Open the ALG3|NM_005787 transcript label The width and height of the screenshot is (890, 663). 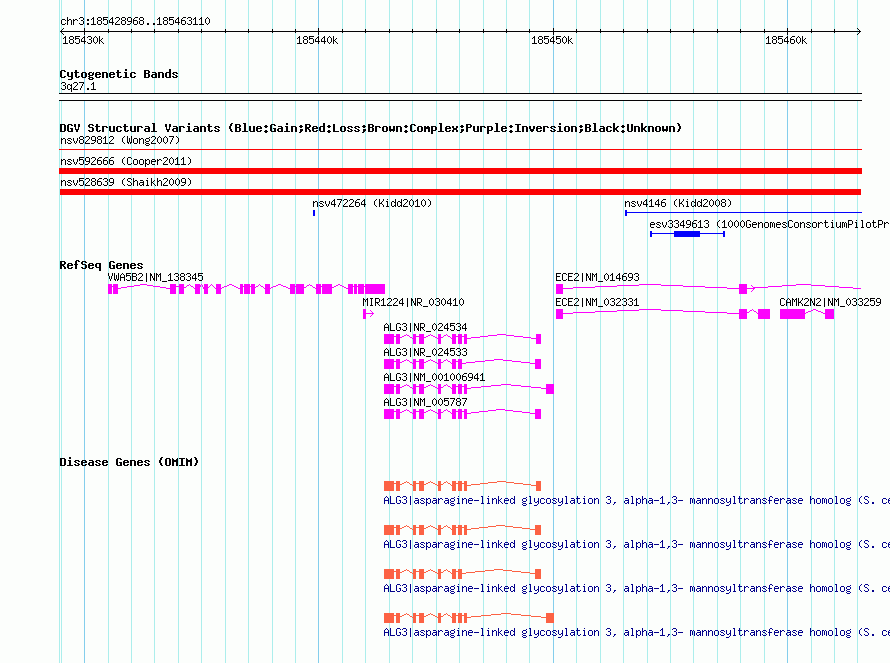pyautogui.click(x=425, y=402)
